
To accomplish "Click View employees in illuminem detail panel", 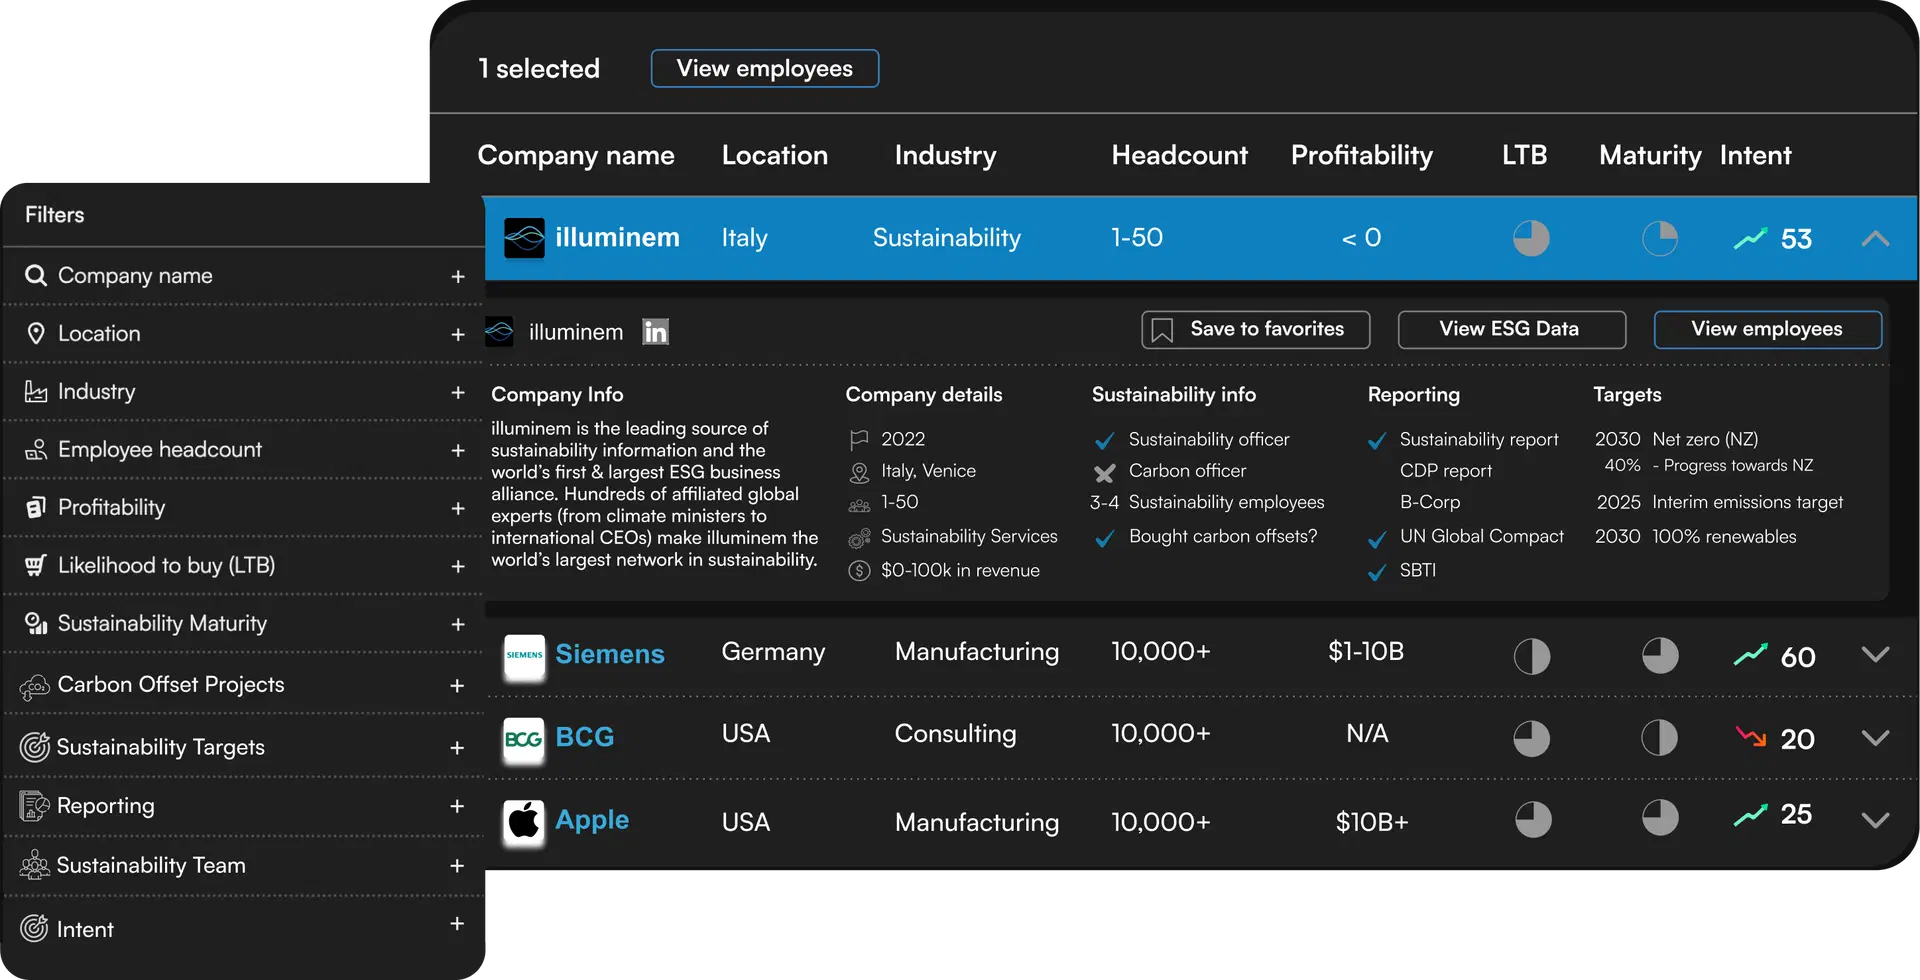I will tap(1768, 329).
